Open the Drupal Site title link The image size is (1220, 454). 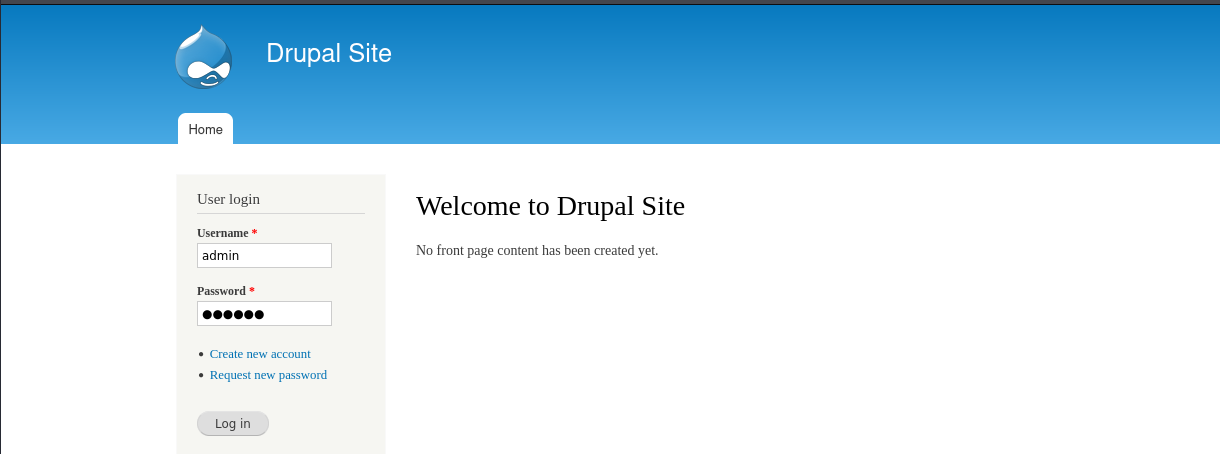[329, 53]
